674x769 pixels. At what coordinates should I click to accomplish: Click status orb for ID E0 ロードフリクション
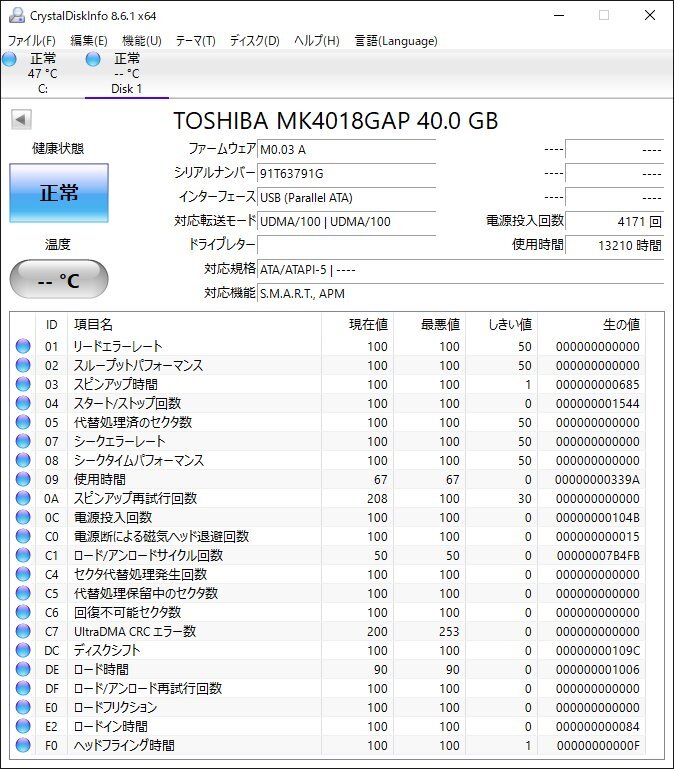pos(23,707)
